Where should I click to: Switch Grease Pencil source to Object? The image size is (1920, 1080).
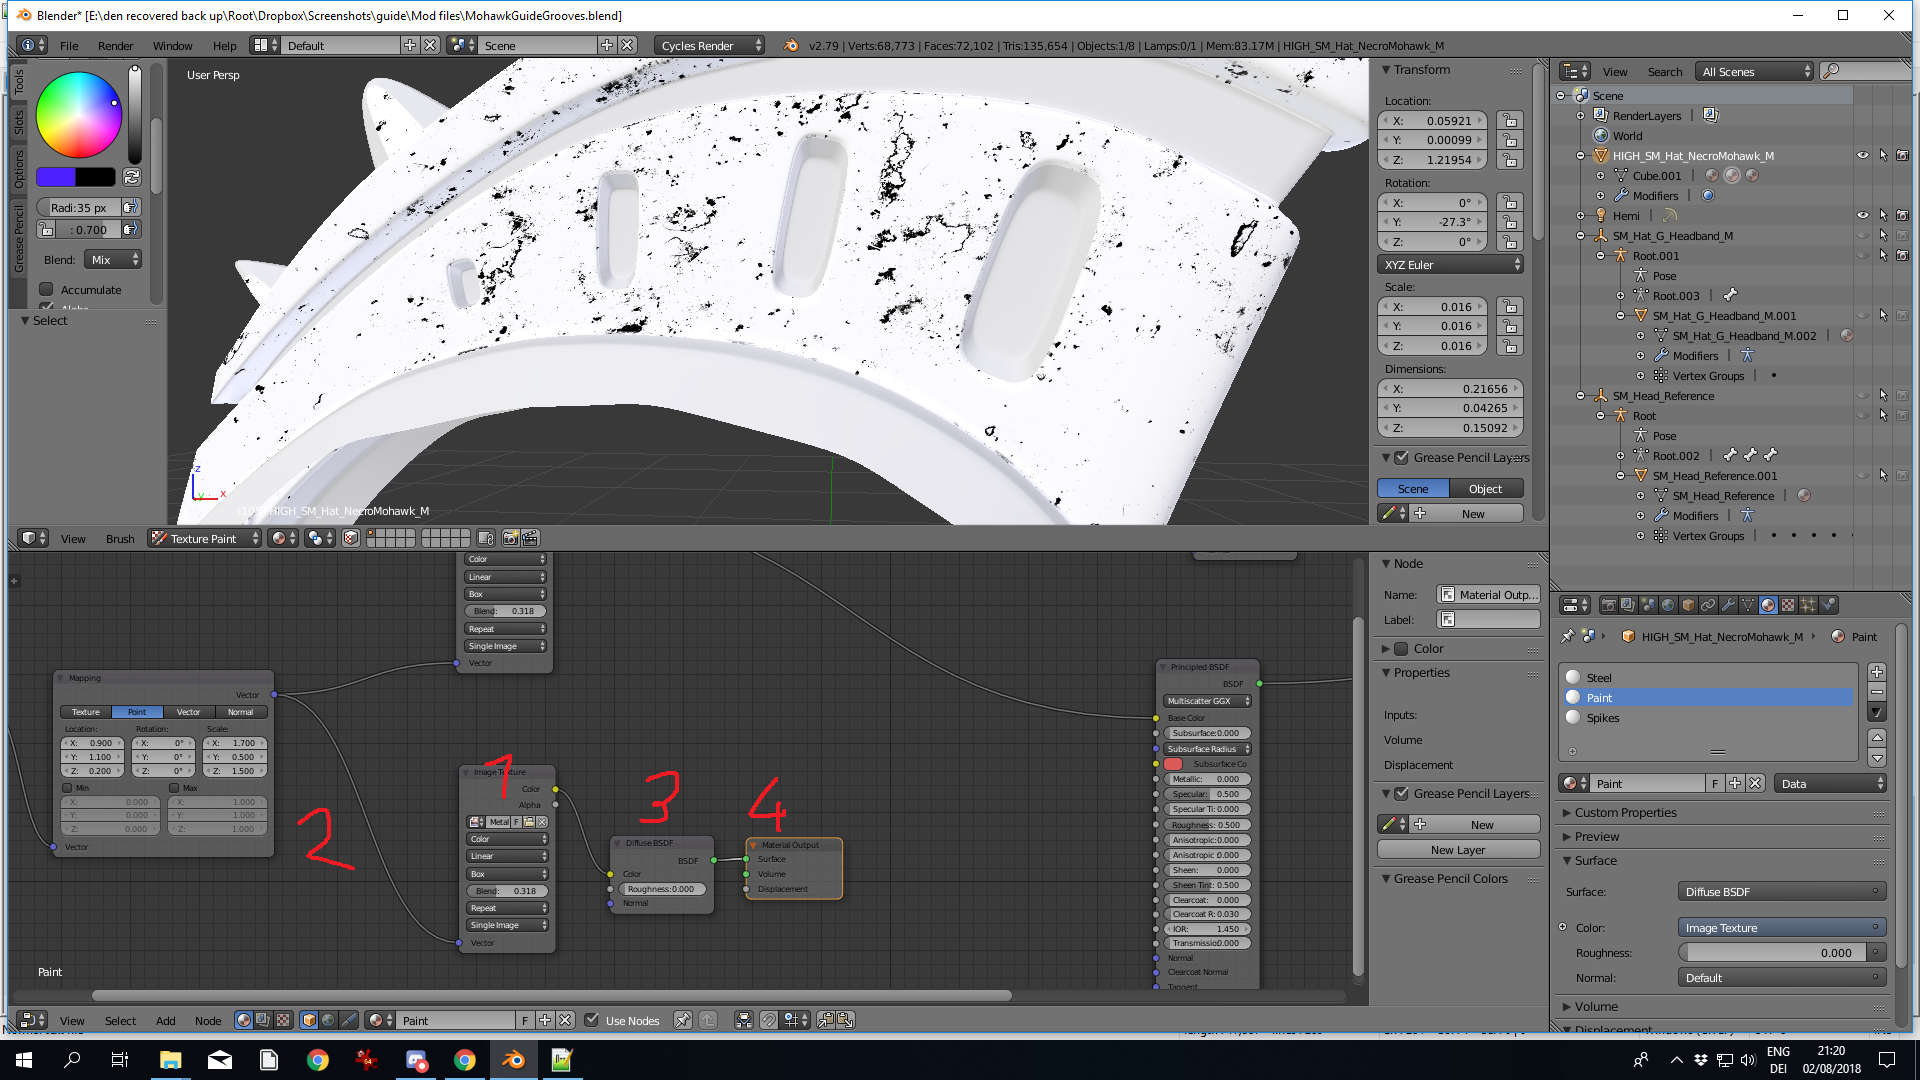pos(1485,489)
